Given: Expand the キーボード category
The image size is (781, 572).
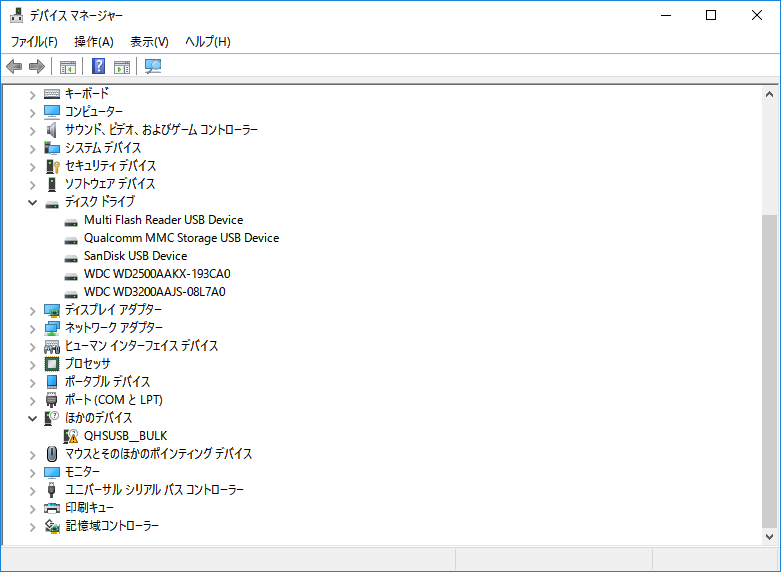Looking at the screenshot, I should [x=32, y=94].
